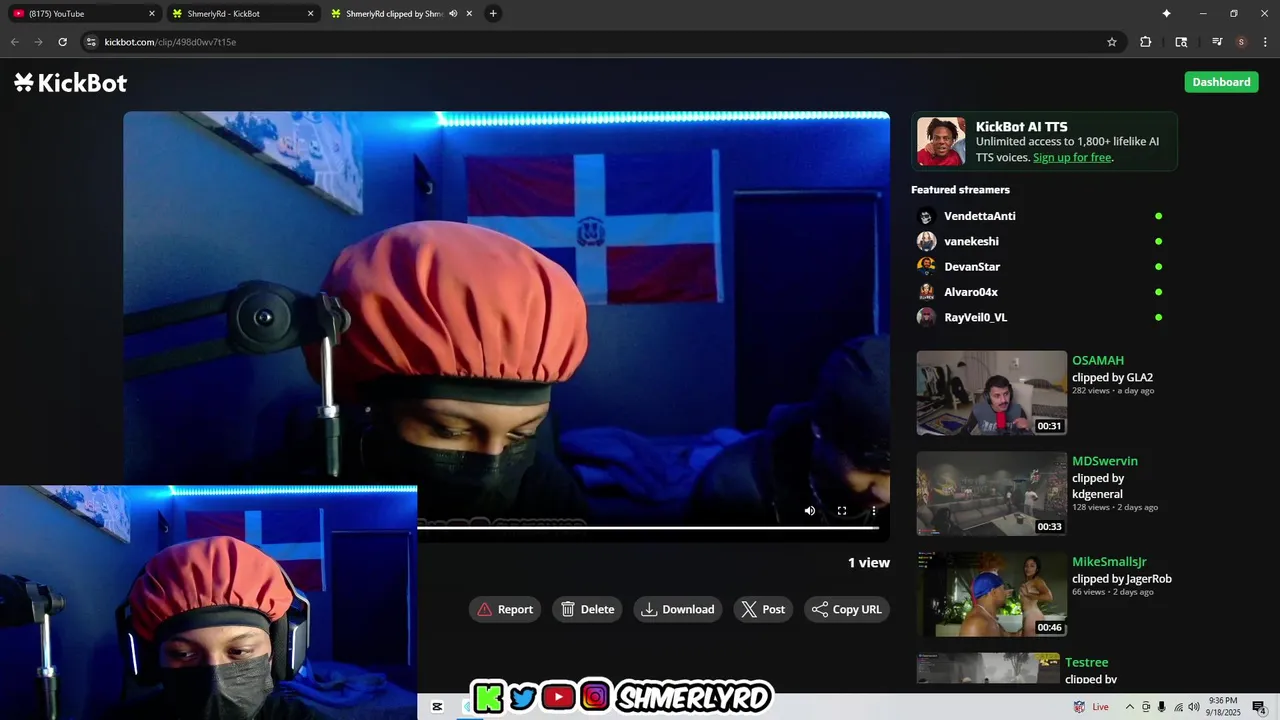The image size is (1280, 720).
Task: Click RayVeil0_VL's avatar icon
Action: (x=927, y=317)
